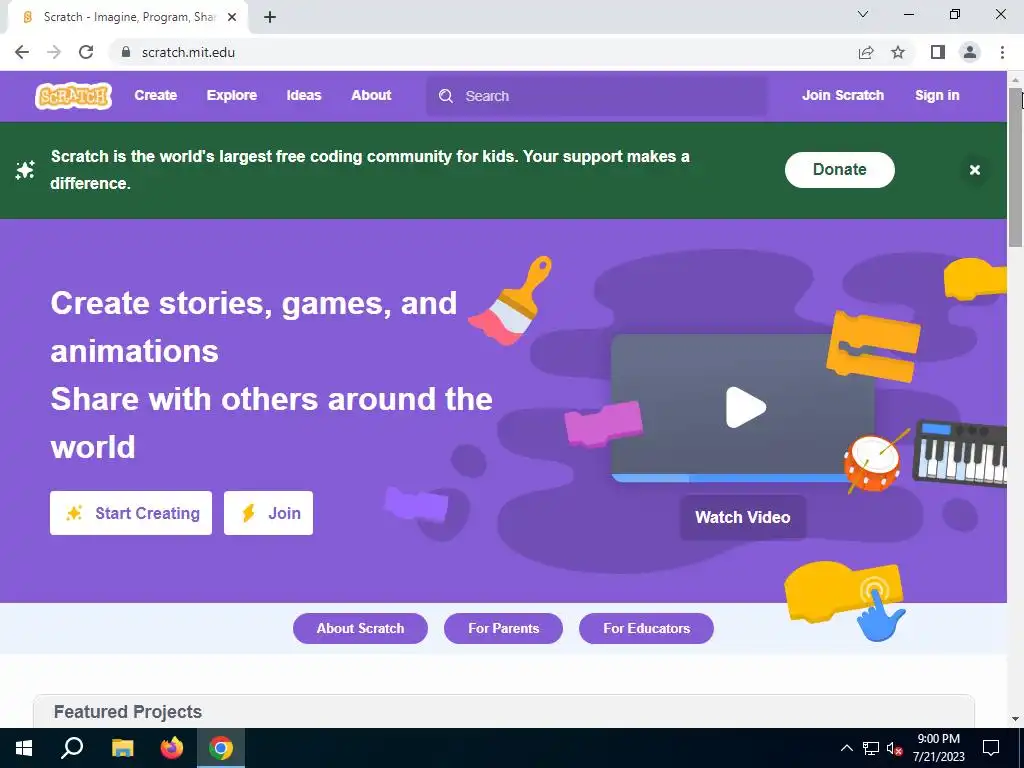Play the intro video
This screenshot has width=1024, height=768.
pyautogui.click(x=746, y=408)
